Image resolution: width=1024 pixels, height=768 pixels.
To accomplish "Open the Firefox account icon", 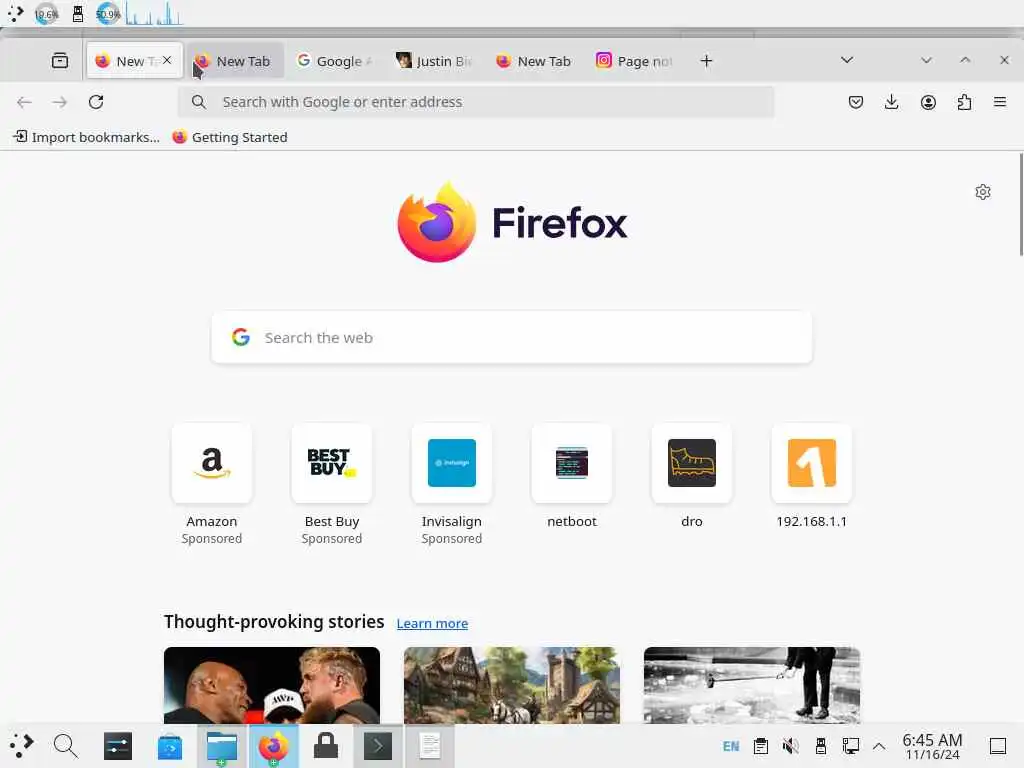I will tap(928, 102).
